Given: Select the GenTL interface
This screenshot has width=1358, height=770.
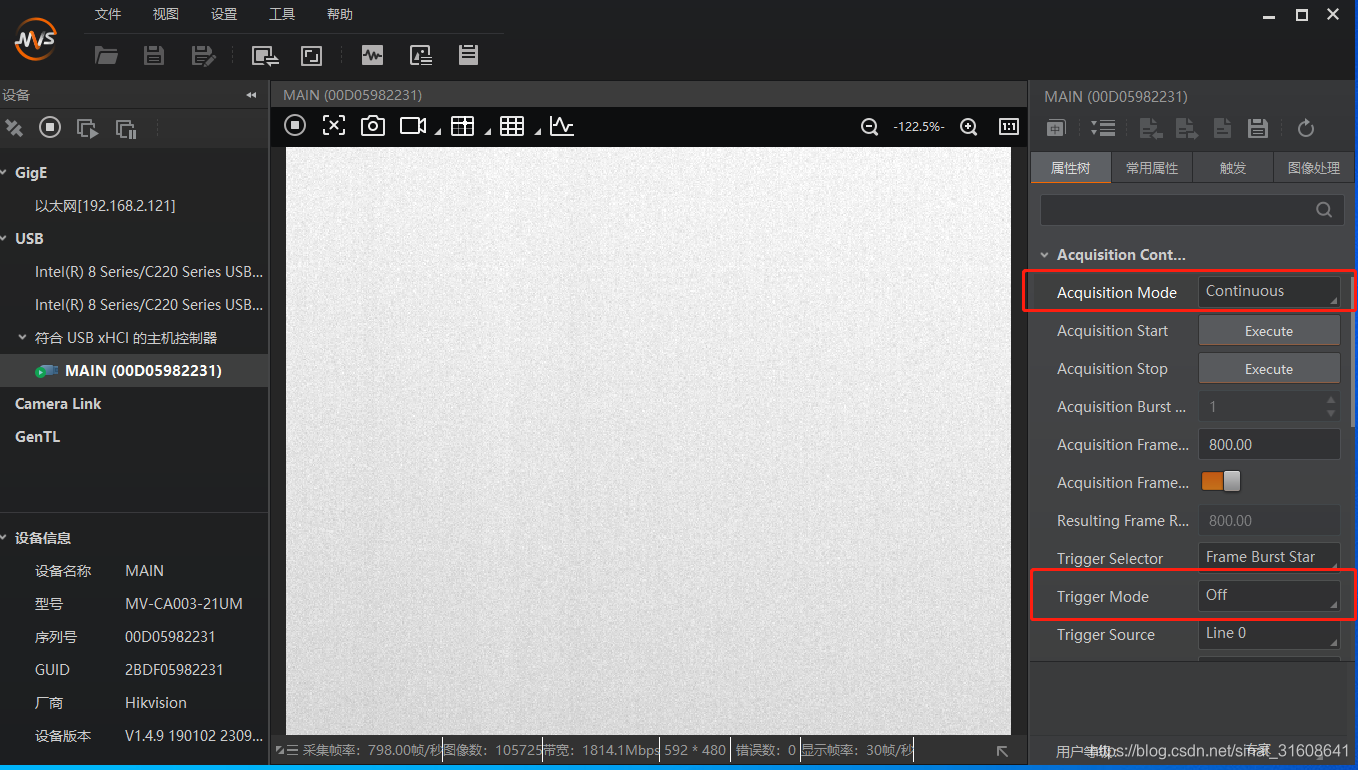Looking at the screenshot, I should pyautogui.click(x=37, y=437).
